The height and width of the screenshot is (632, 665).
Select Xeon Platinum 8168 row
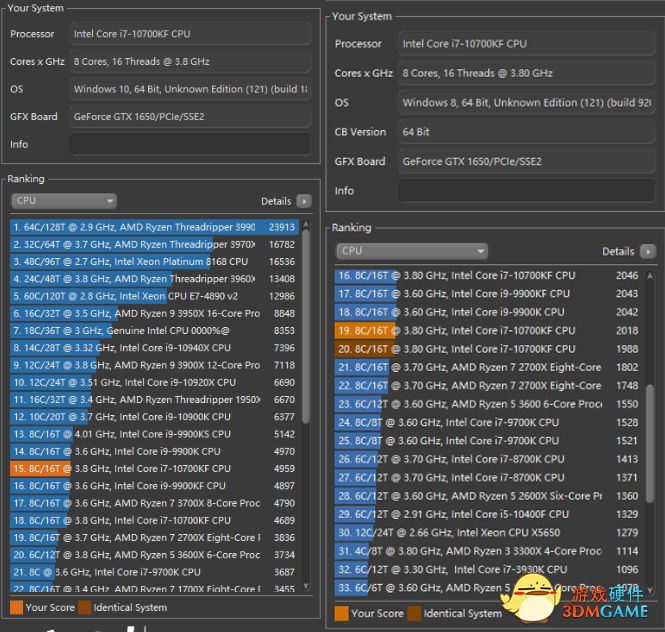(x=154, y=262)
